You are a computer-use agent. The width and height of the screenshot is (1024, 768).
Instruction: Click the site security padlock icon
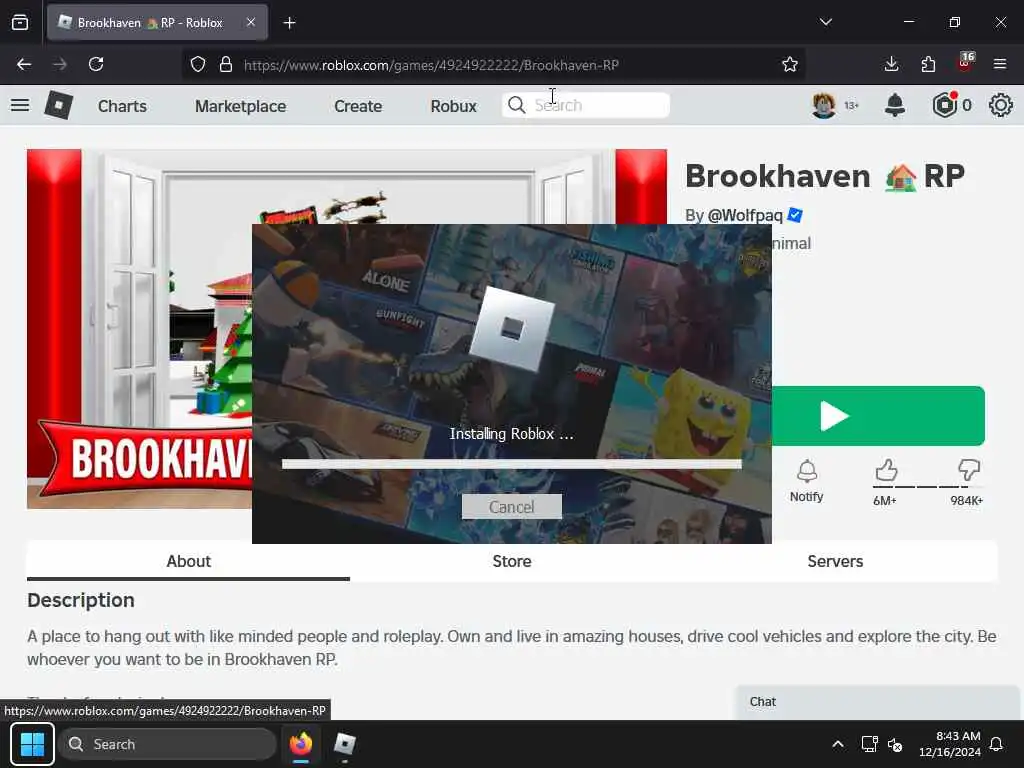[x=226, y=64]
